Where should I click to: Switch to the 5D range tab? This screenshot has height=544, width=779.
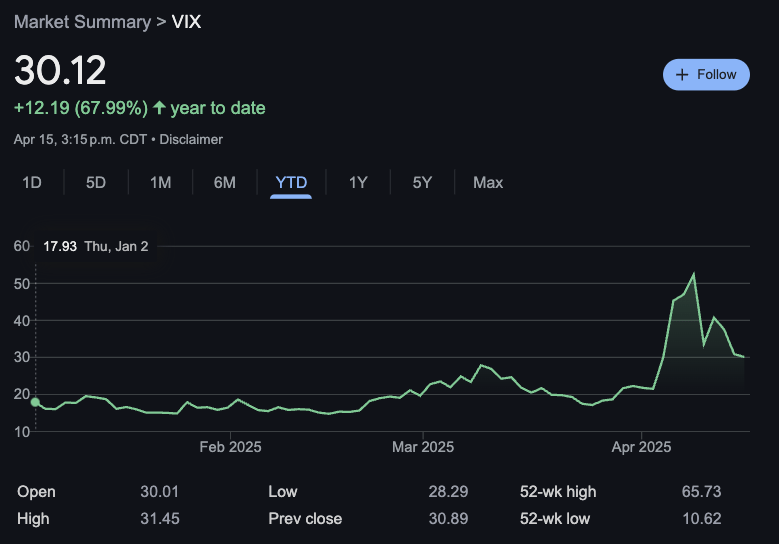point(96,182)
